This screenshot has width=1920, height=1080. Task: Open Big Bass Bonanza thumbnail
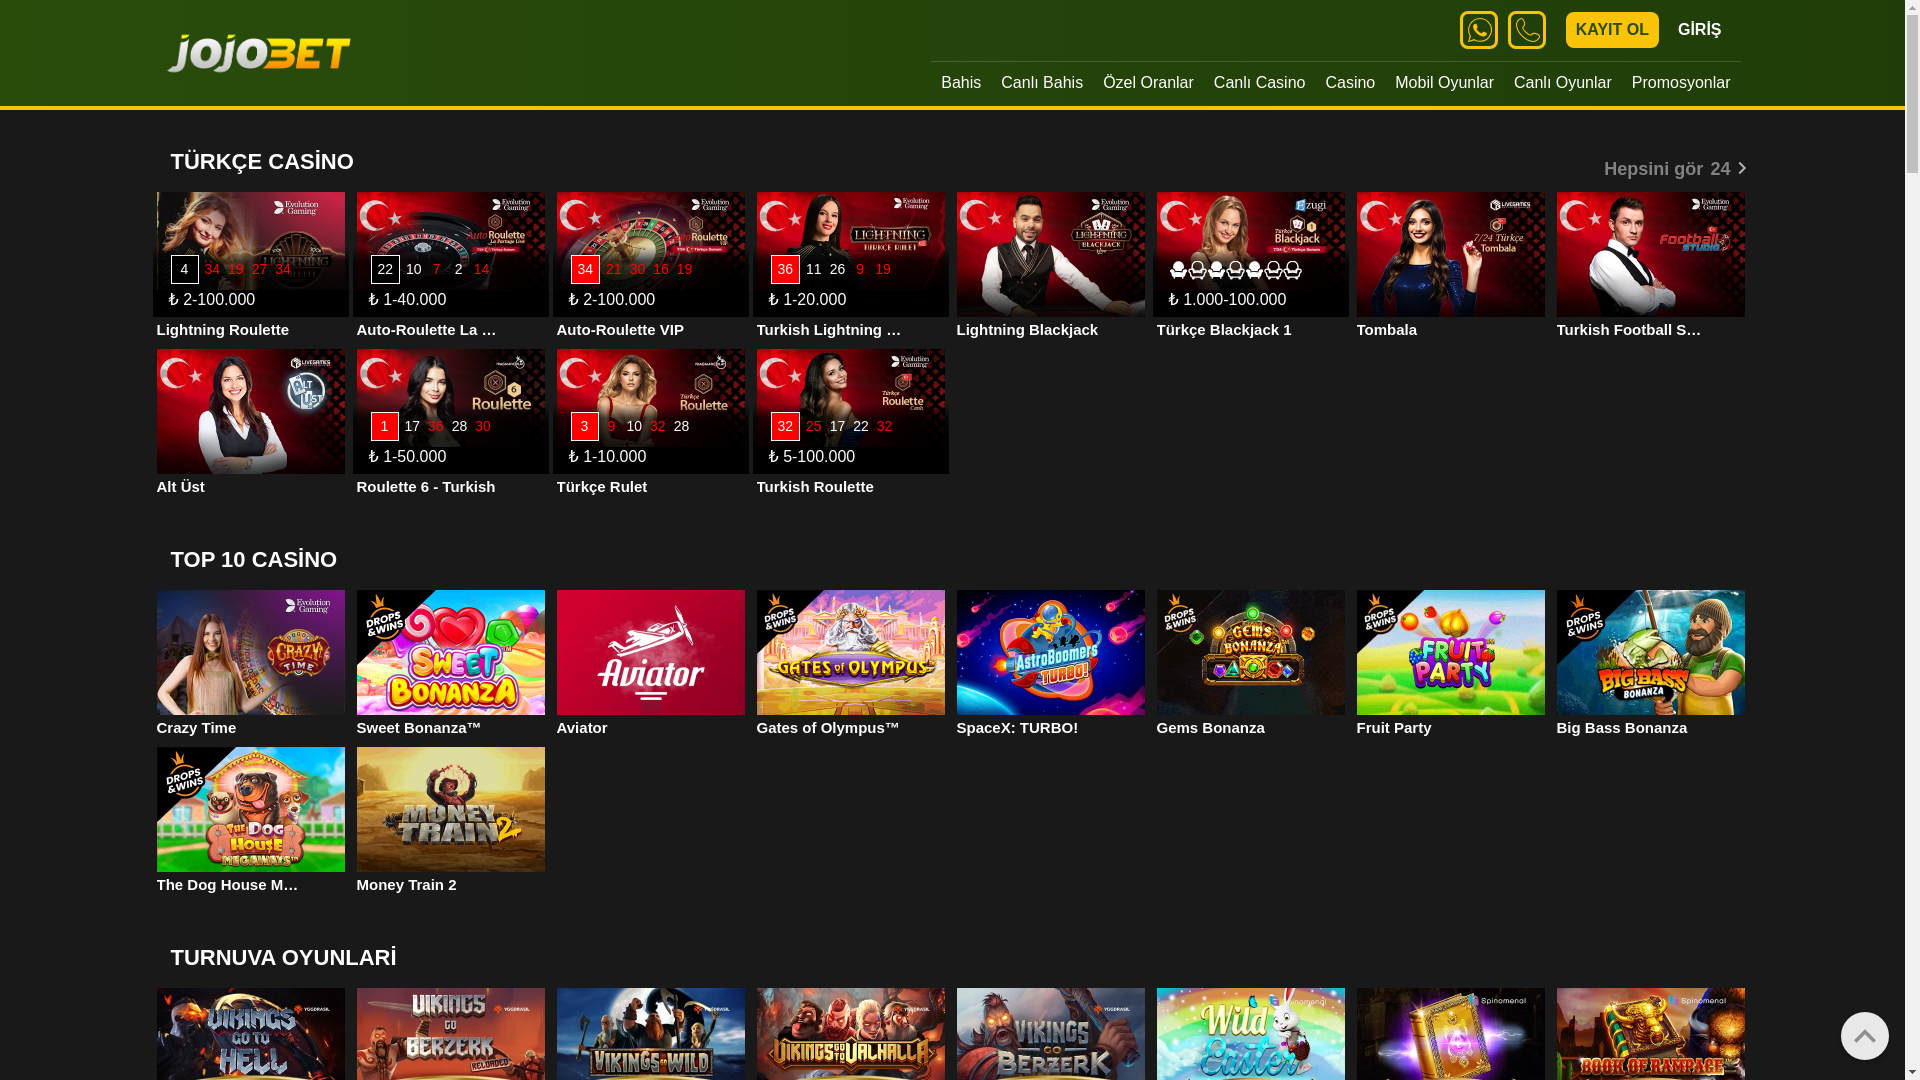pyautogui.click(x=1650, y=652)
